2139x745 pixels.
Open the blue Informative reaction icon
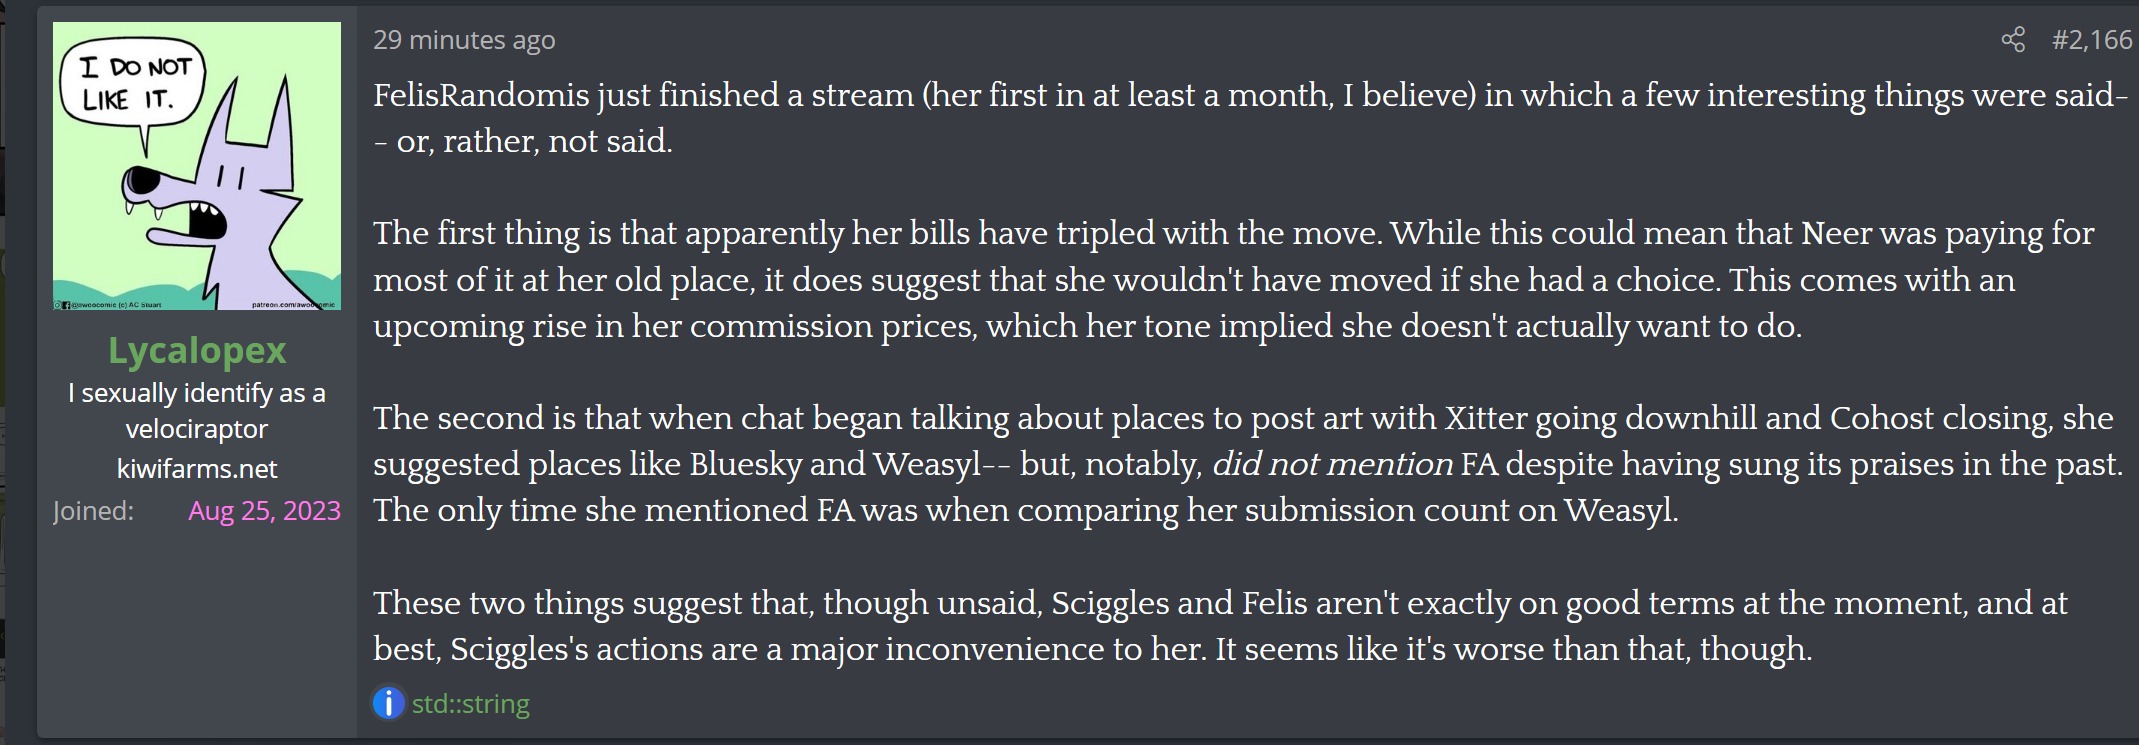388,703
